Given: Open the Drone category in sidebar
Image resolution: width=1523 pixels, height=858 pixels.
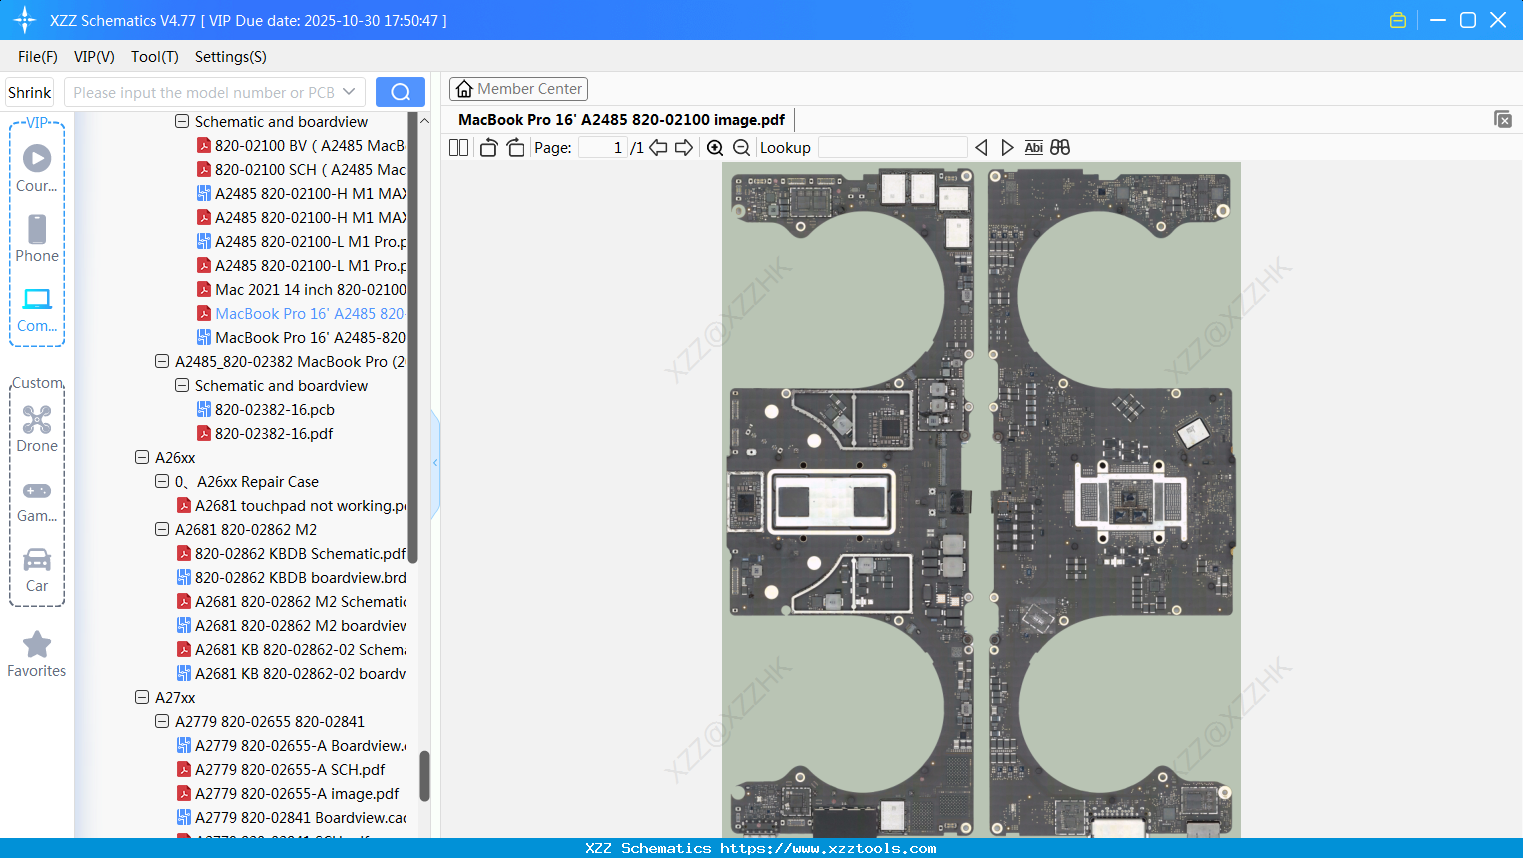Looking at the screenshot, I should [x=37, y=428].
